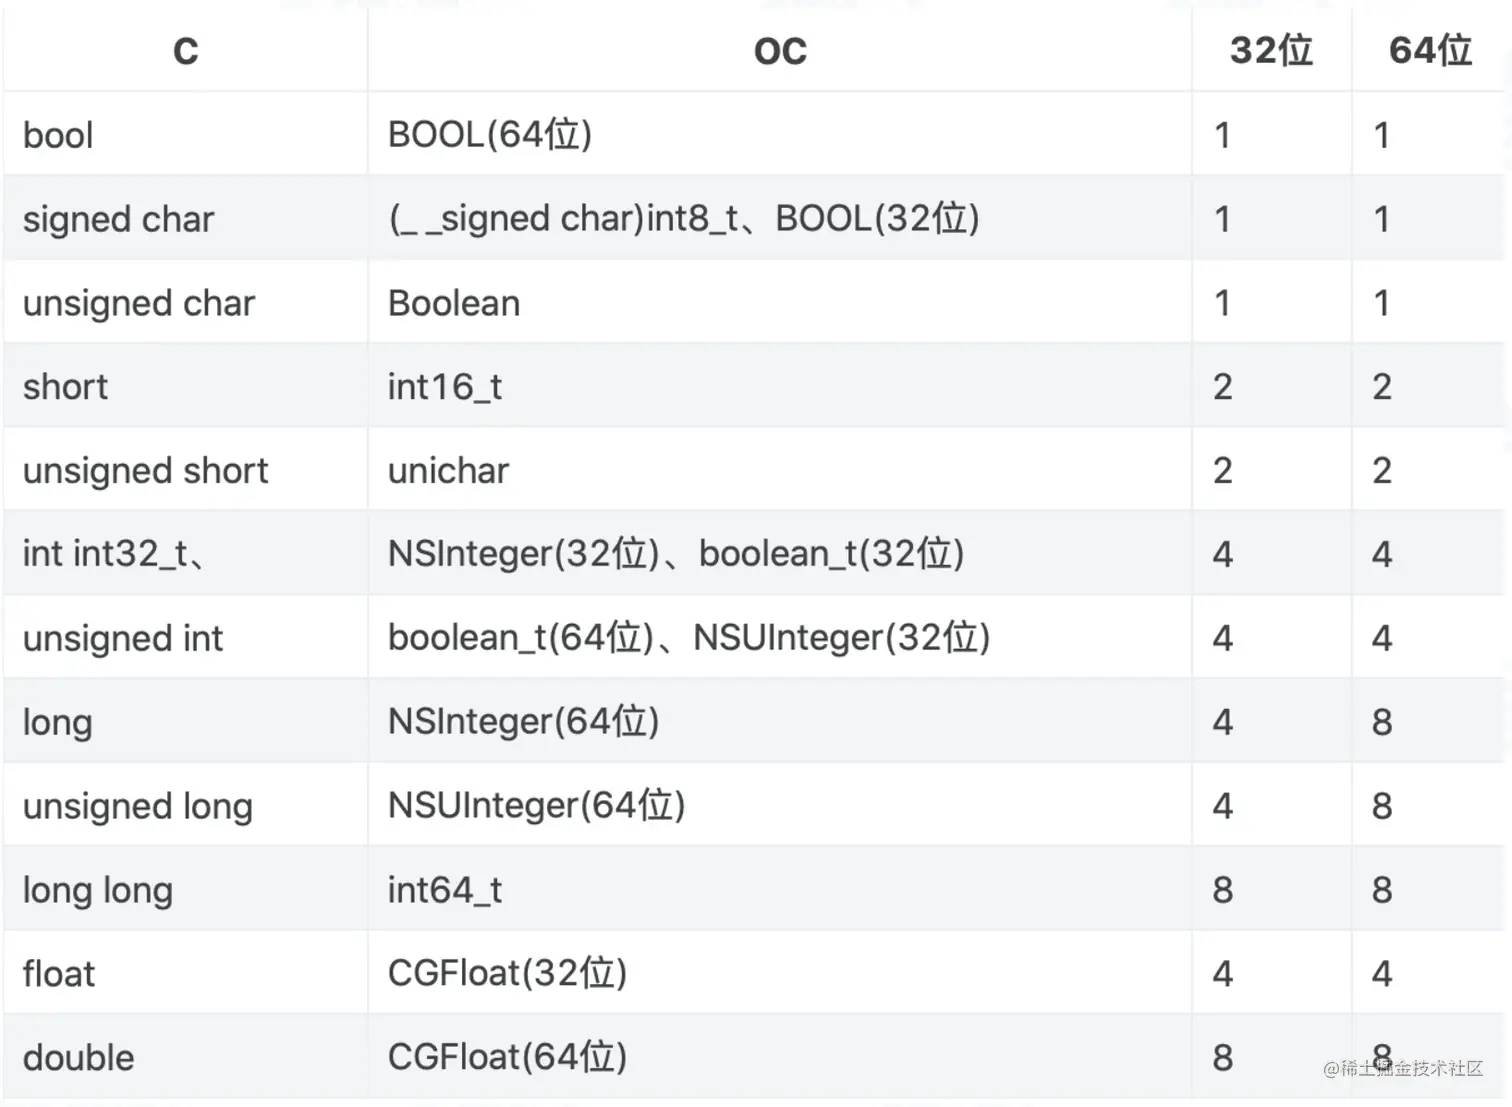Viewport: 1512px width, 1107px height.
Task: Click the int64_t cell
Action: (780, 889)
